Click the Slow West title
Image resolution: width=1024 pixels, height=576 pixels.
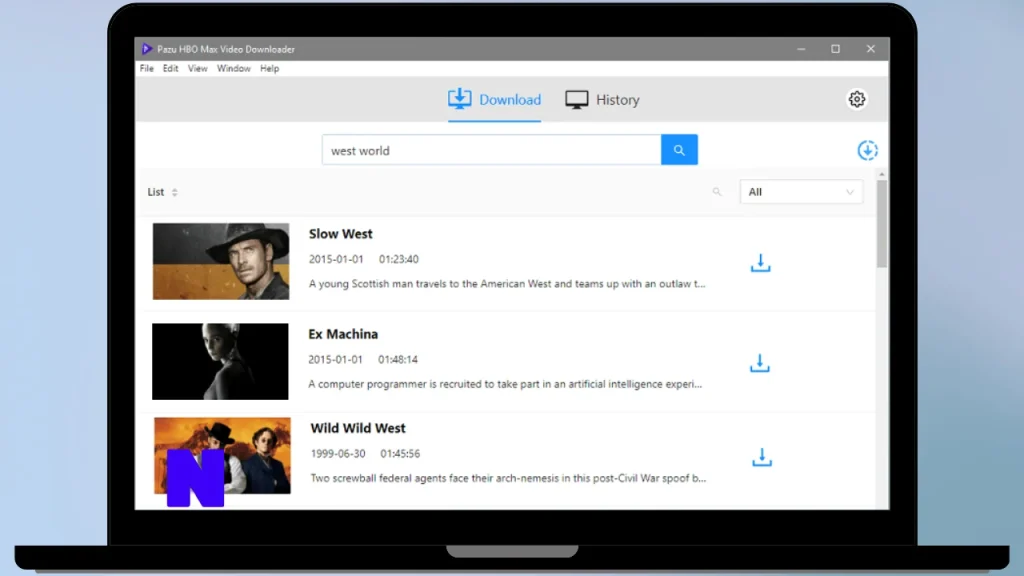340,234
